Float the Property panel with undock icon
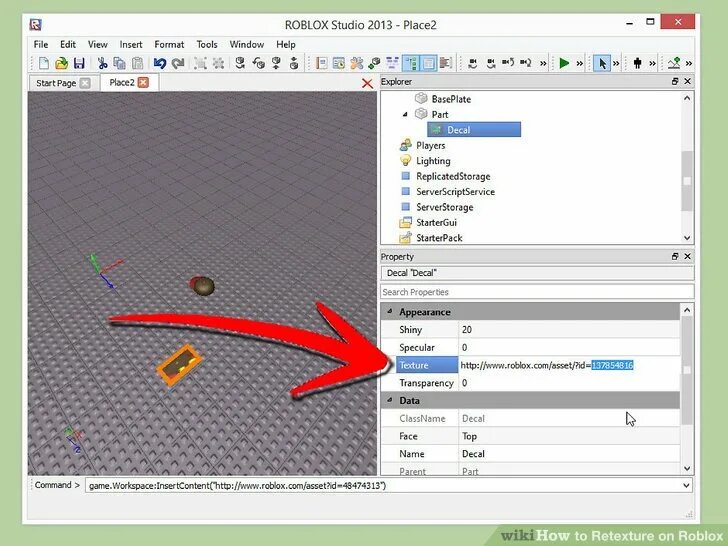Screen dimensions: 728x546 tap(675, 256)
